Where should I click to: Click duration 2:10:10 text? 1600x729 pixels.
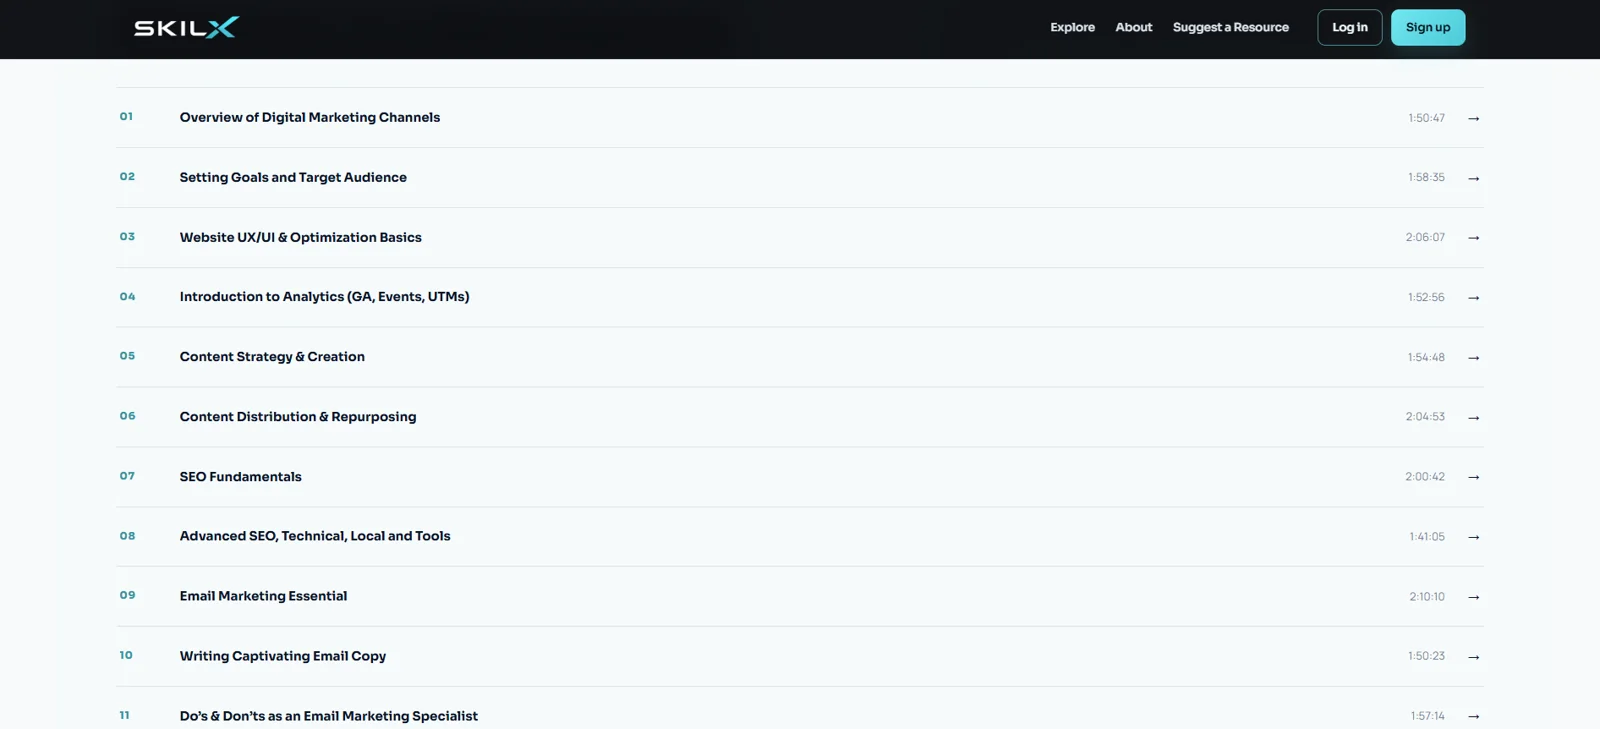pos(1427,596)
